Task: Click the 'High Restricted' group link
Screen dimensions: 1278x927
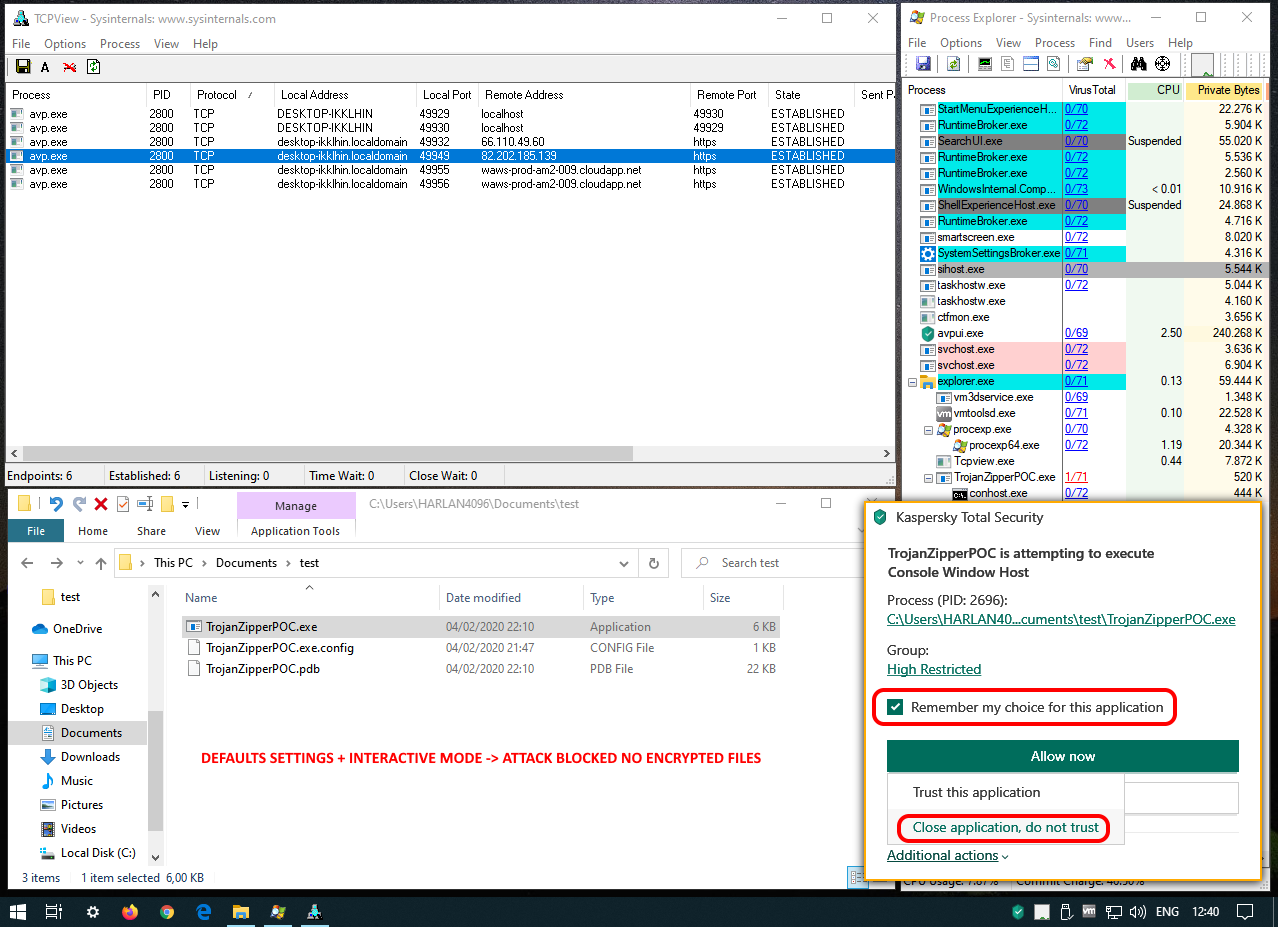Action: 933,669
